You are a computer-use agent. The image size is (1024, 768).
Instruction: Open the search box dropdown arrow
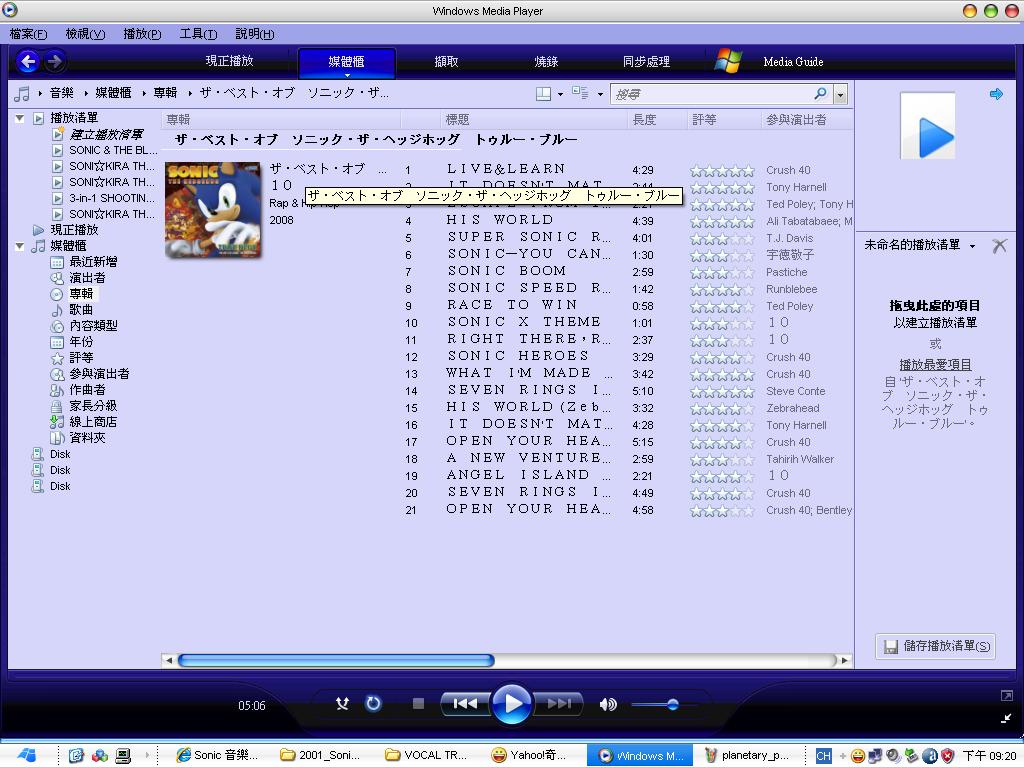pos(840,93)
